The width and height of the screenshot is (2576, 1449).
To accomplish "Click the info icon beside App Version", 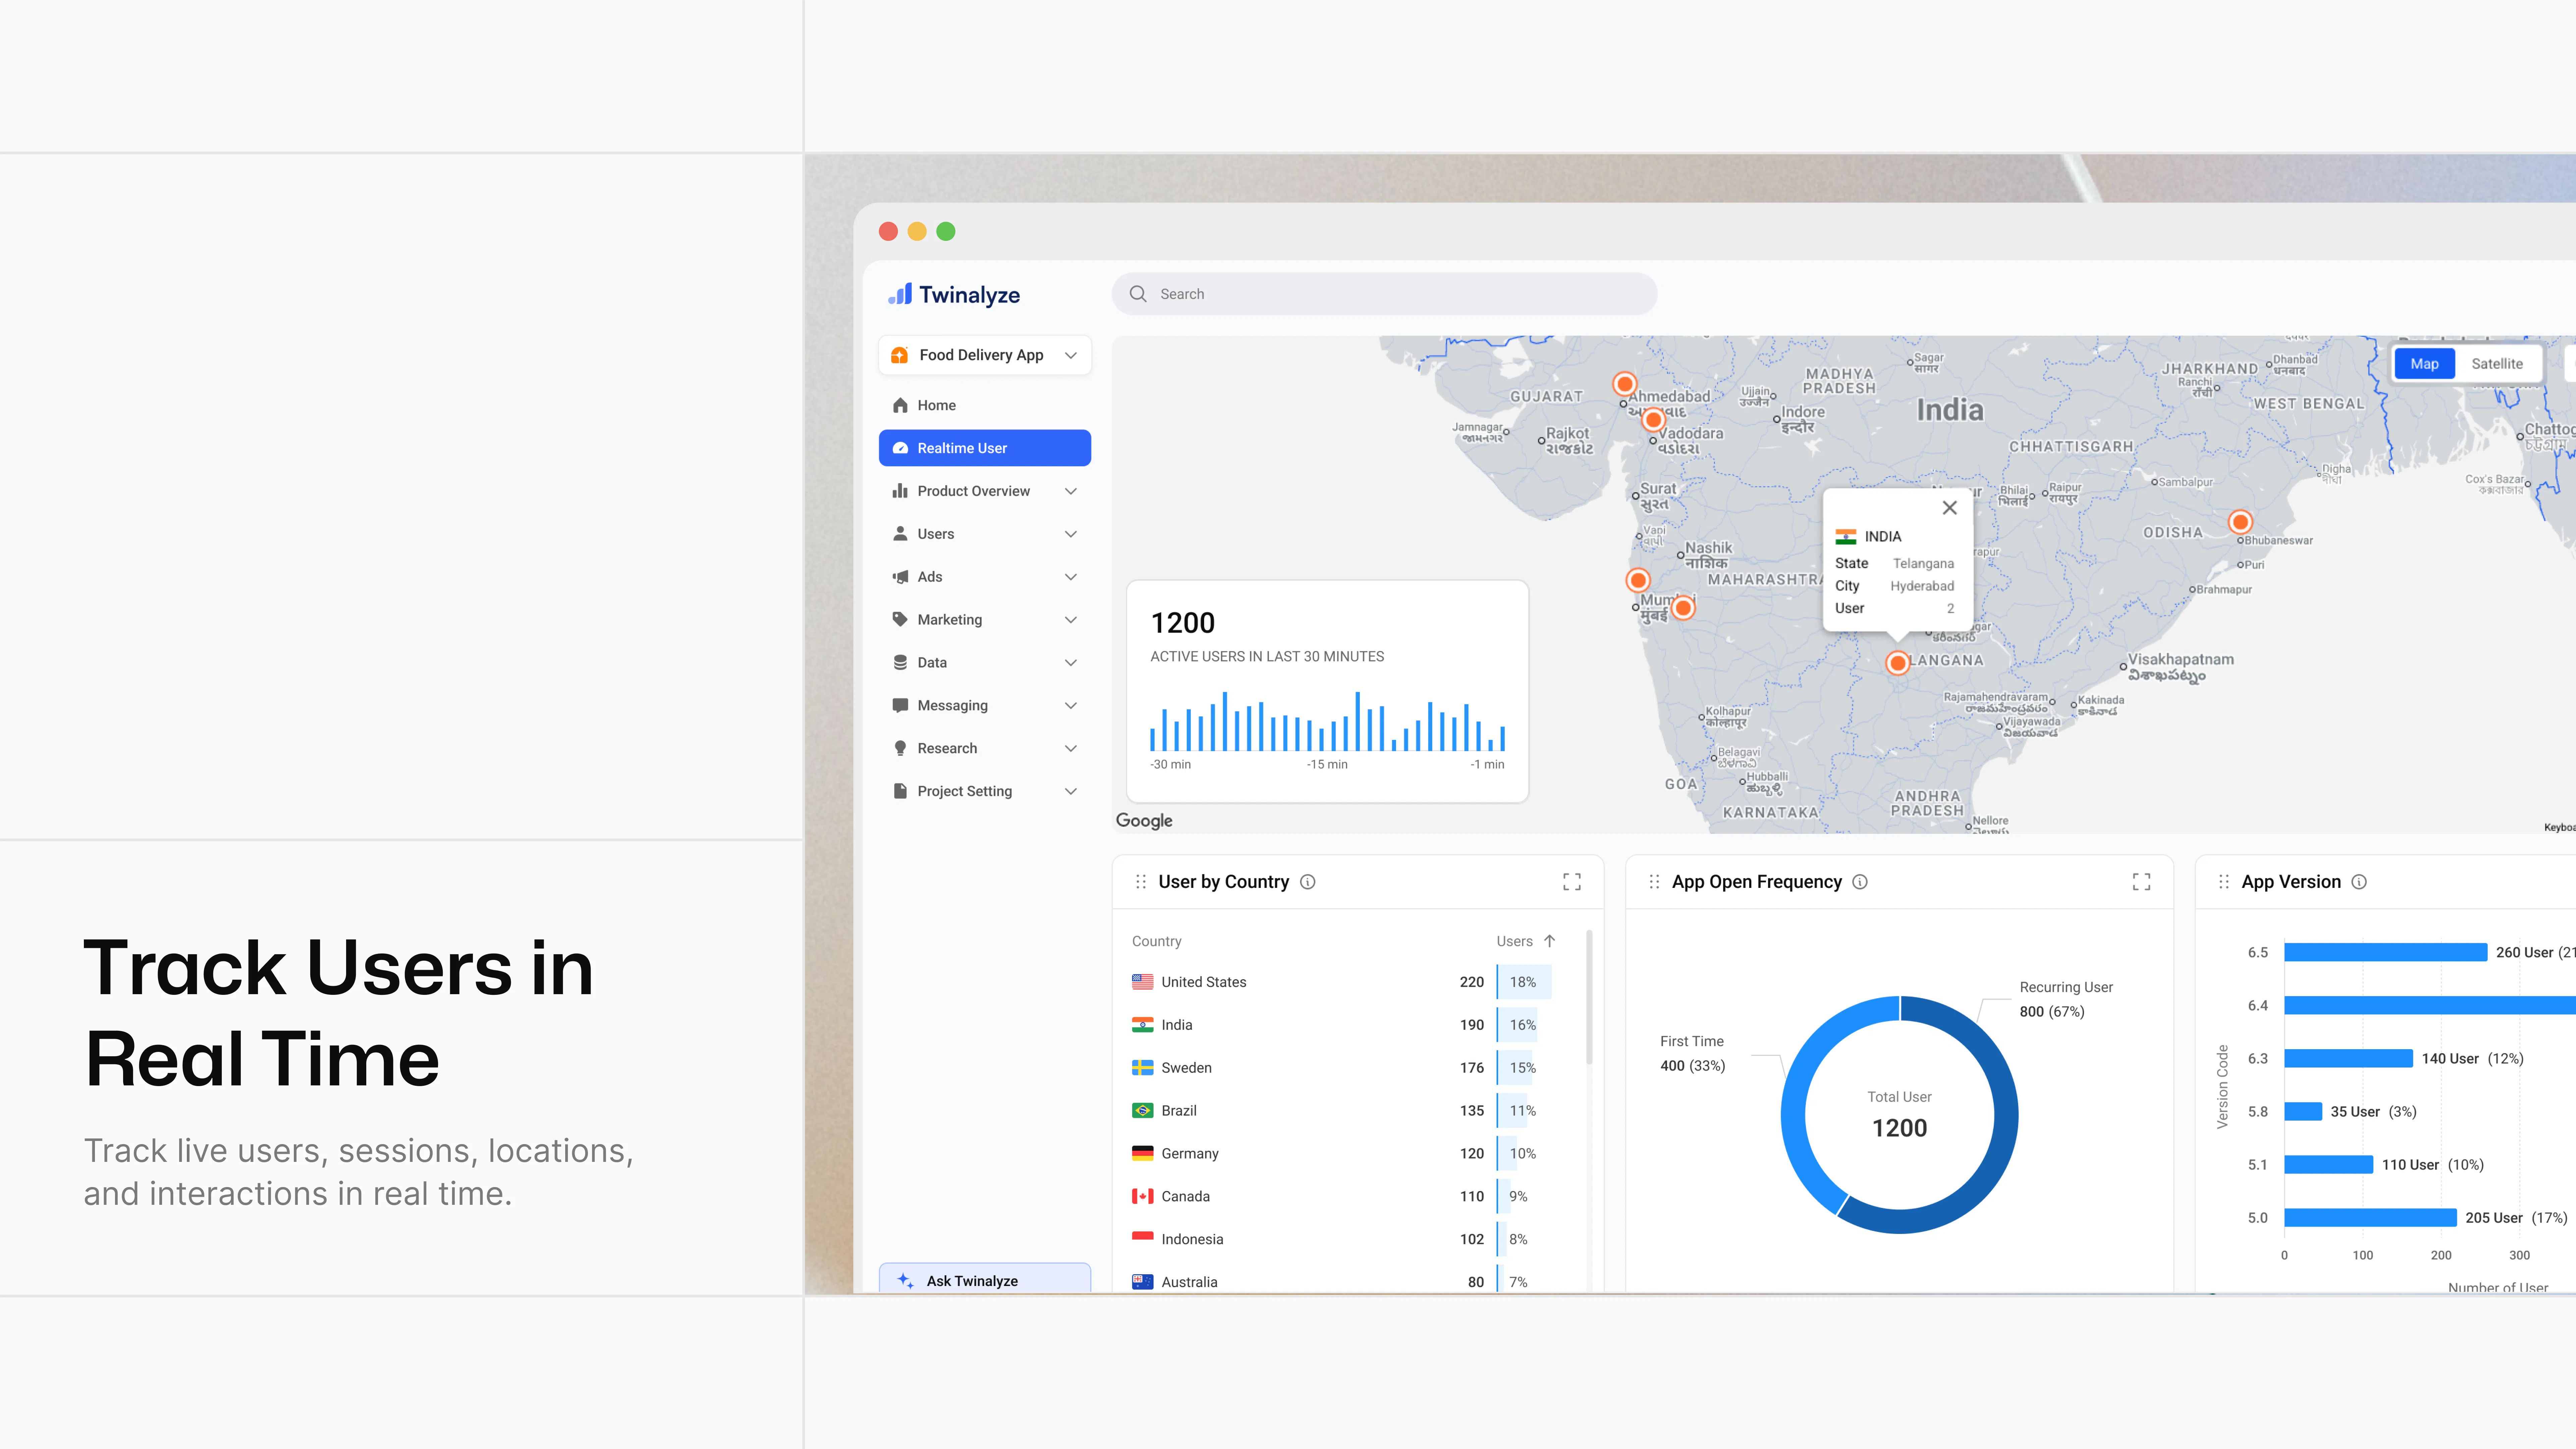I will 2359,882.
